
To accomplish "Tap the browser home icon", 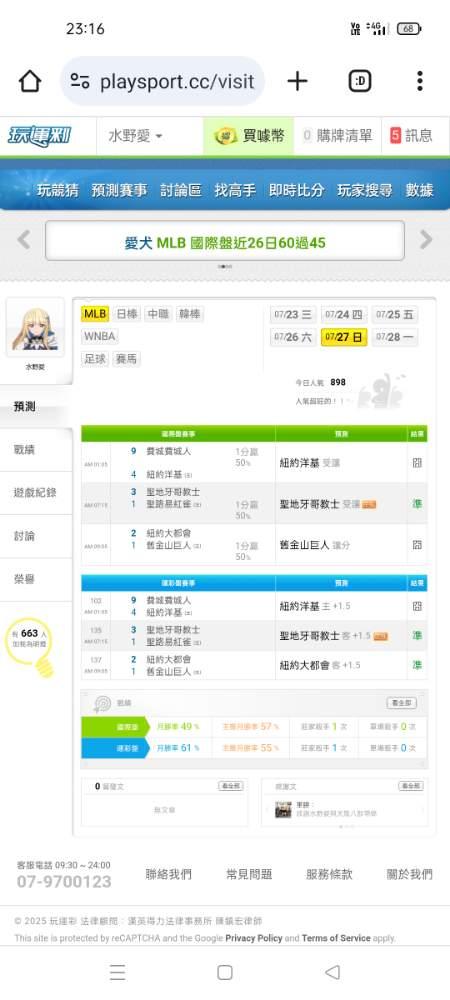I will (30, 81).
